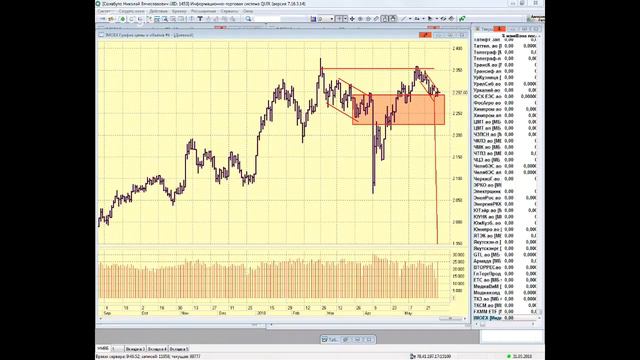Open the Расширения menu
This screenshot has width=640, height=360.
click(203, 11)
